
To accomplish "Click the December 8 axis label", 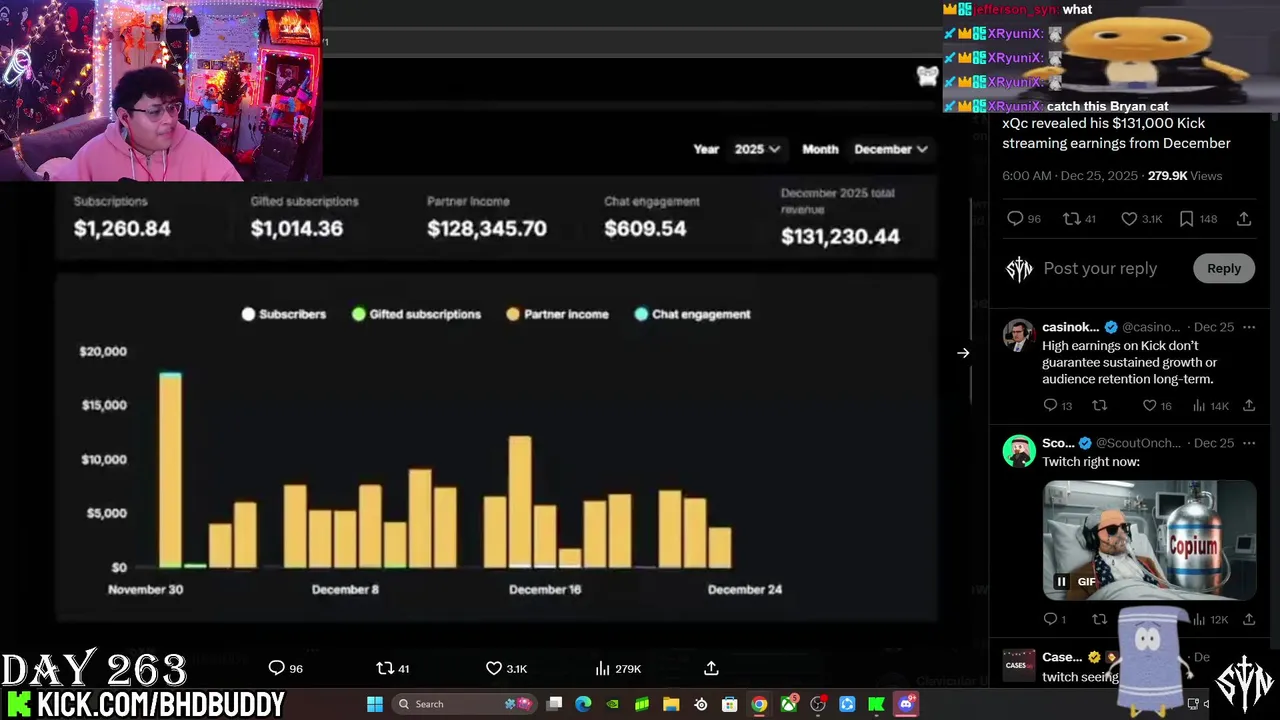I will click(345, 589).
